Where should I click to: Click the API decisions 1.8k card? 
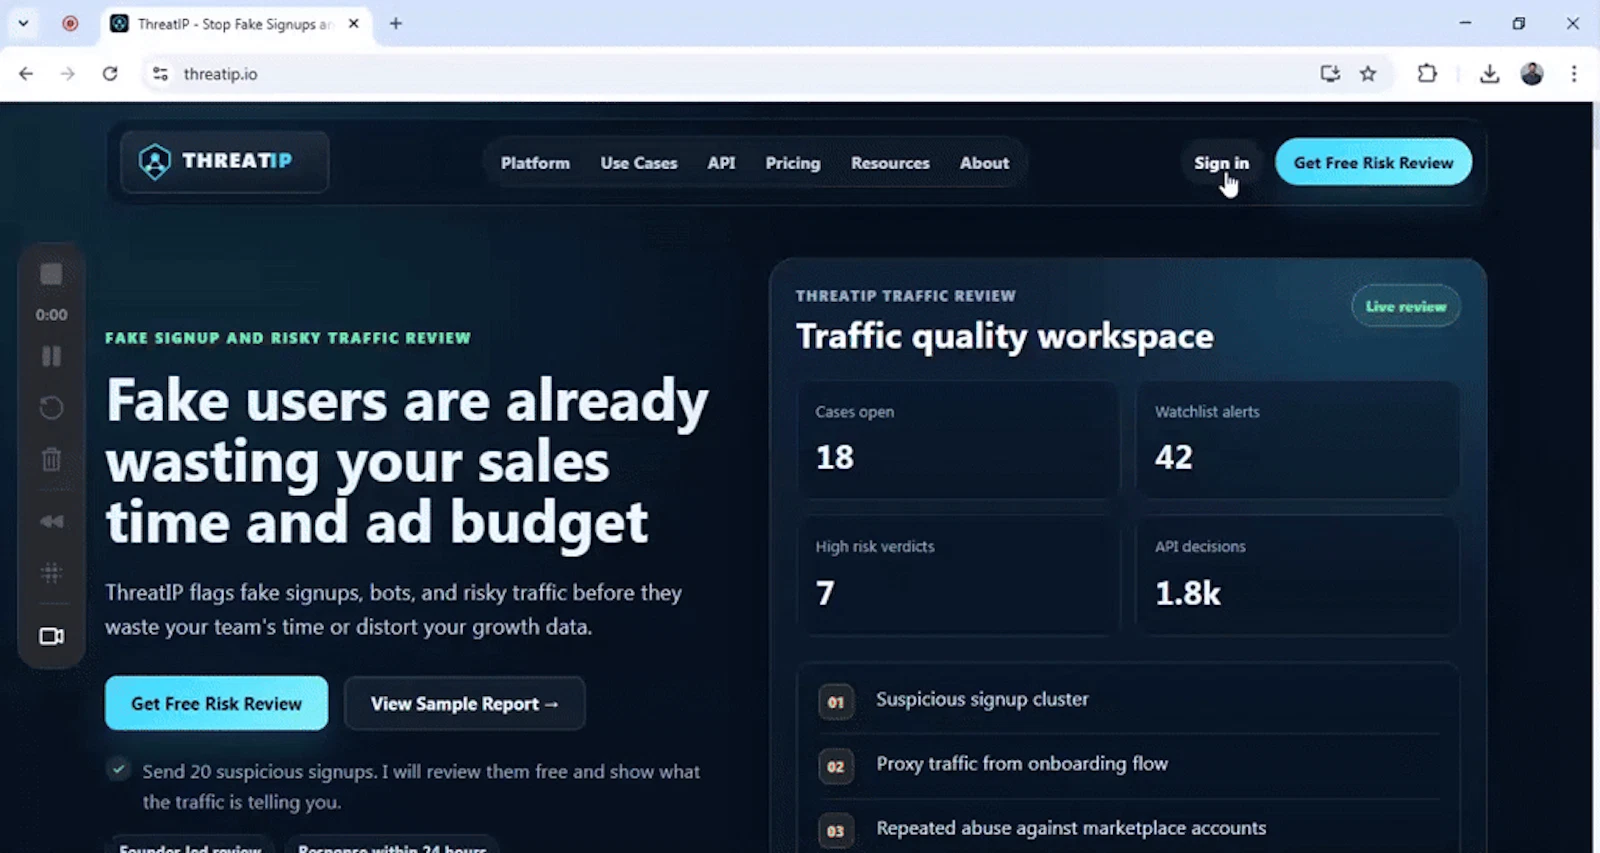pos(1297,575)
